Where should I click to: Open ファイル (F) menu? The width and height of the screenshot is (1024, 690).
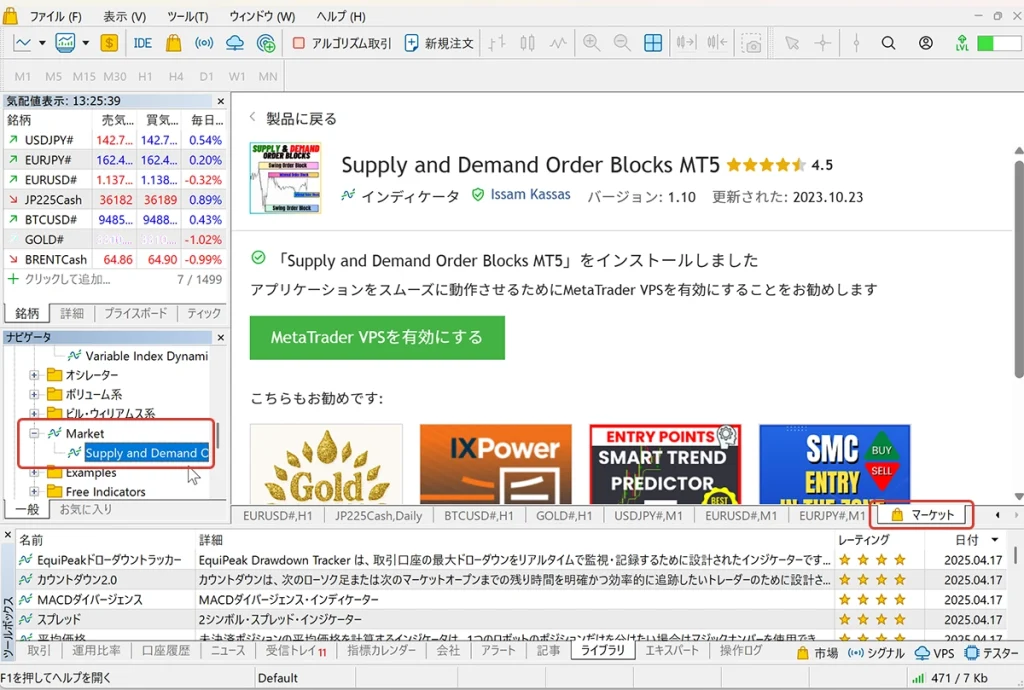[x=56, y=16]
